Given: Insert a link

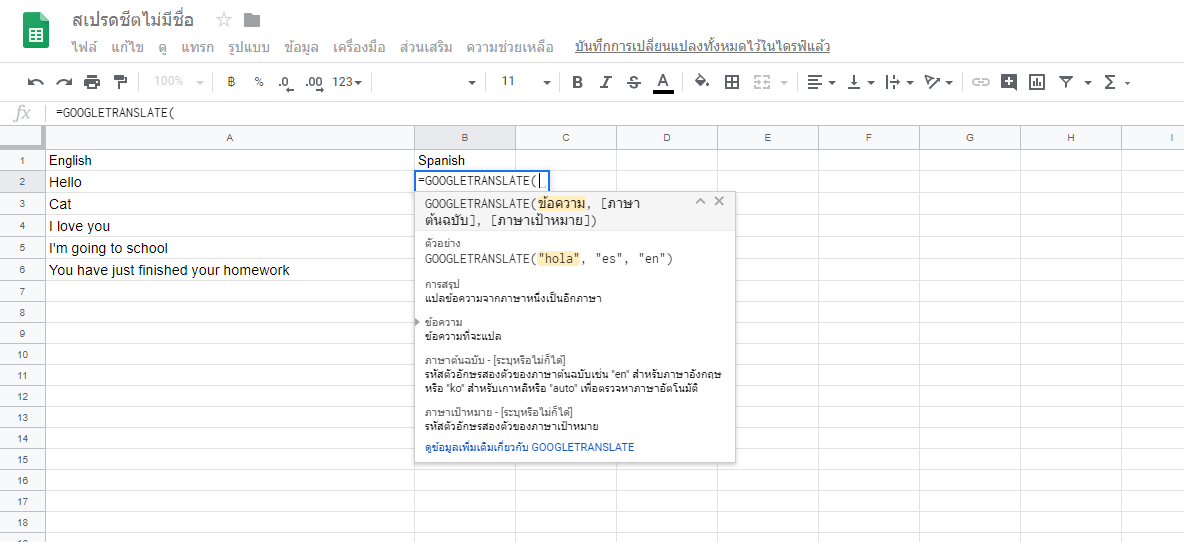Looking at the screenshot, I should click(x=980, y=82).
